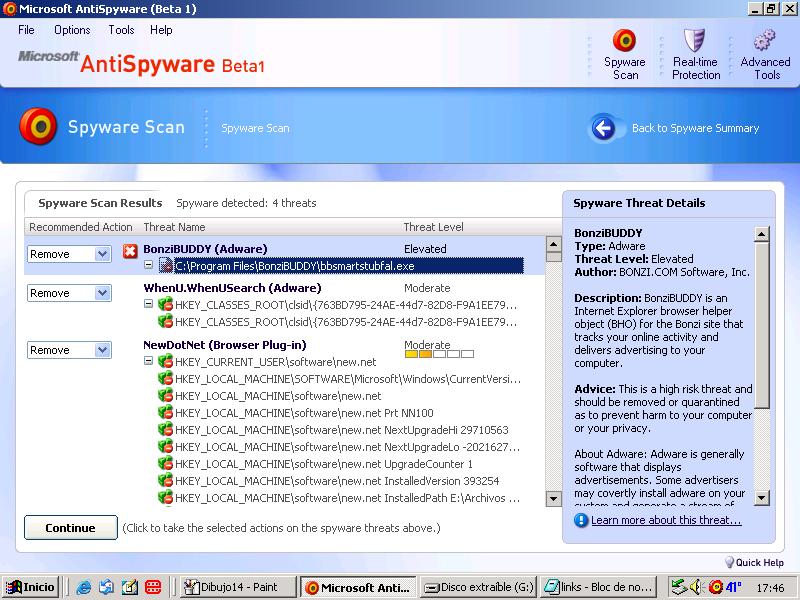This screenshot has width=800, height=600.
Task: Click 'Spyware detected: 4 threats' text
Action: click(x=246, y=203)
